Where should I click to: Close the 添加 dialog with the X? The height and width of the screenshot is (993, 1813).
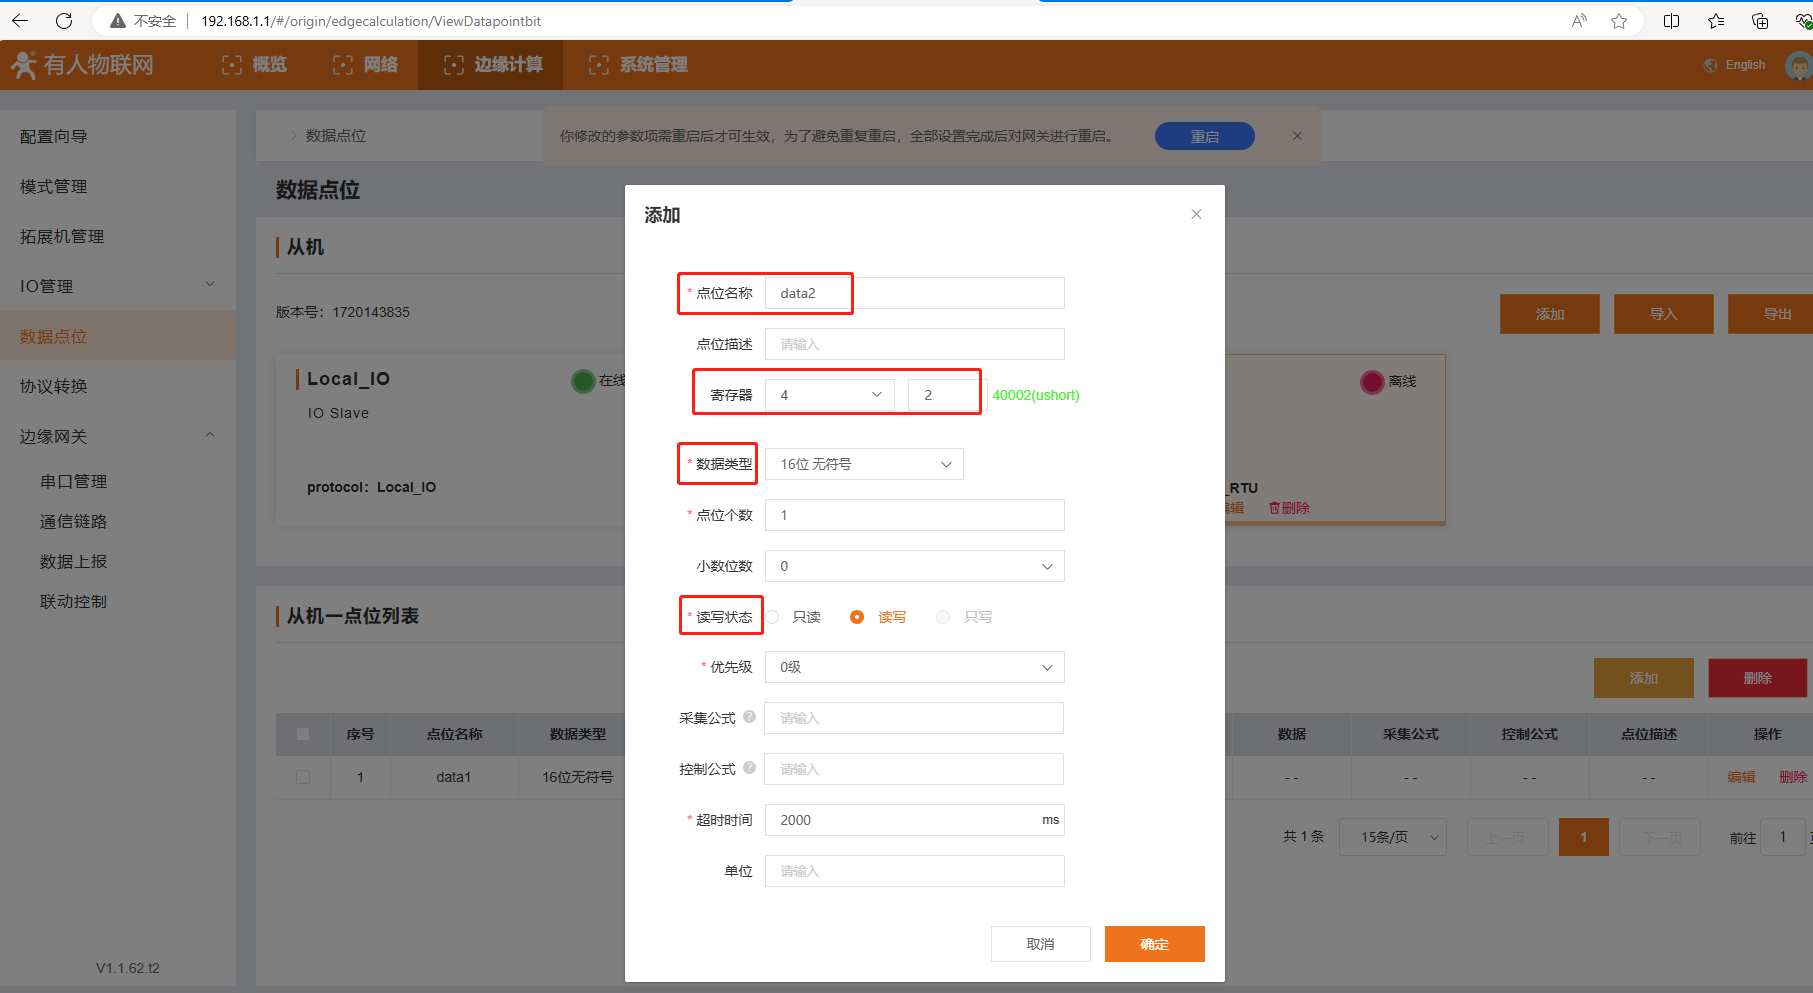pos(1196,214)
